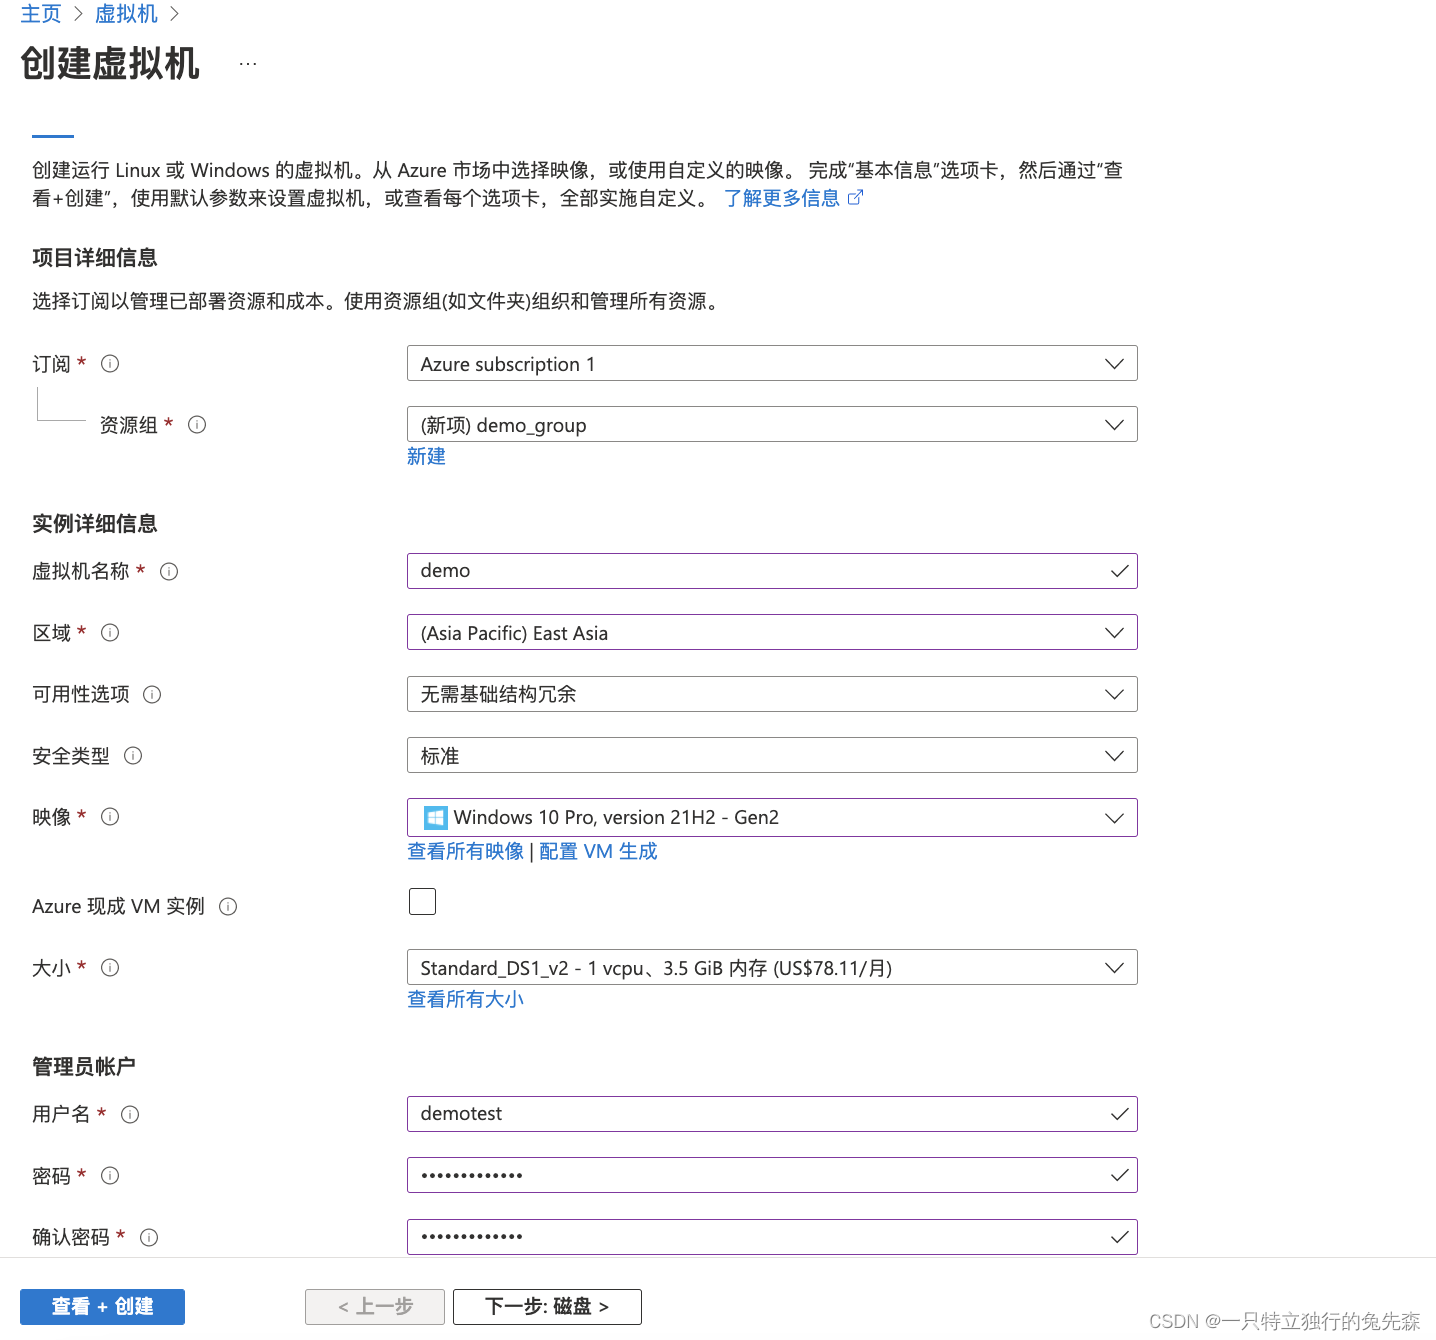This screenshot has height=1340, width=1436.
Task: Open the 安全类型 dropdown showing 标准
Action: (x=772, y=755)
